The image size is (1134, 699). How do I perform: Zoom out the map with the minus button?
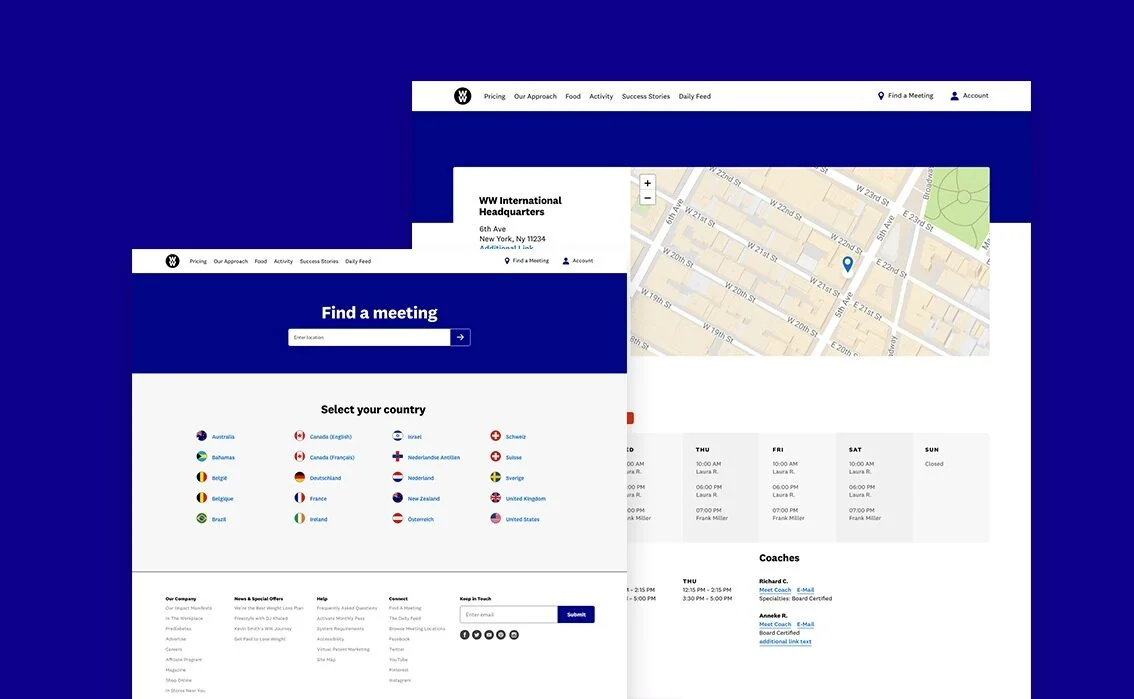pyautogui.click(x=647, y=197)
